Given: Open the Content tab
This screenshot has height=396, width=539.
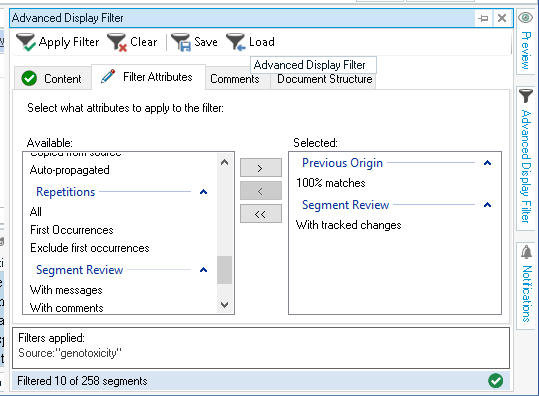Looking at the screenshot, I should [x=53, y=79].
